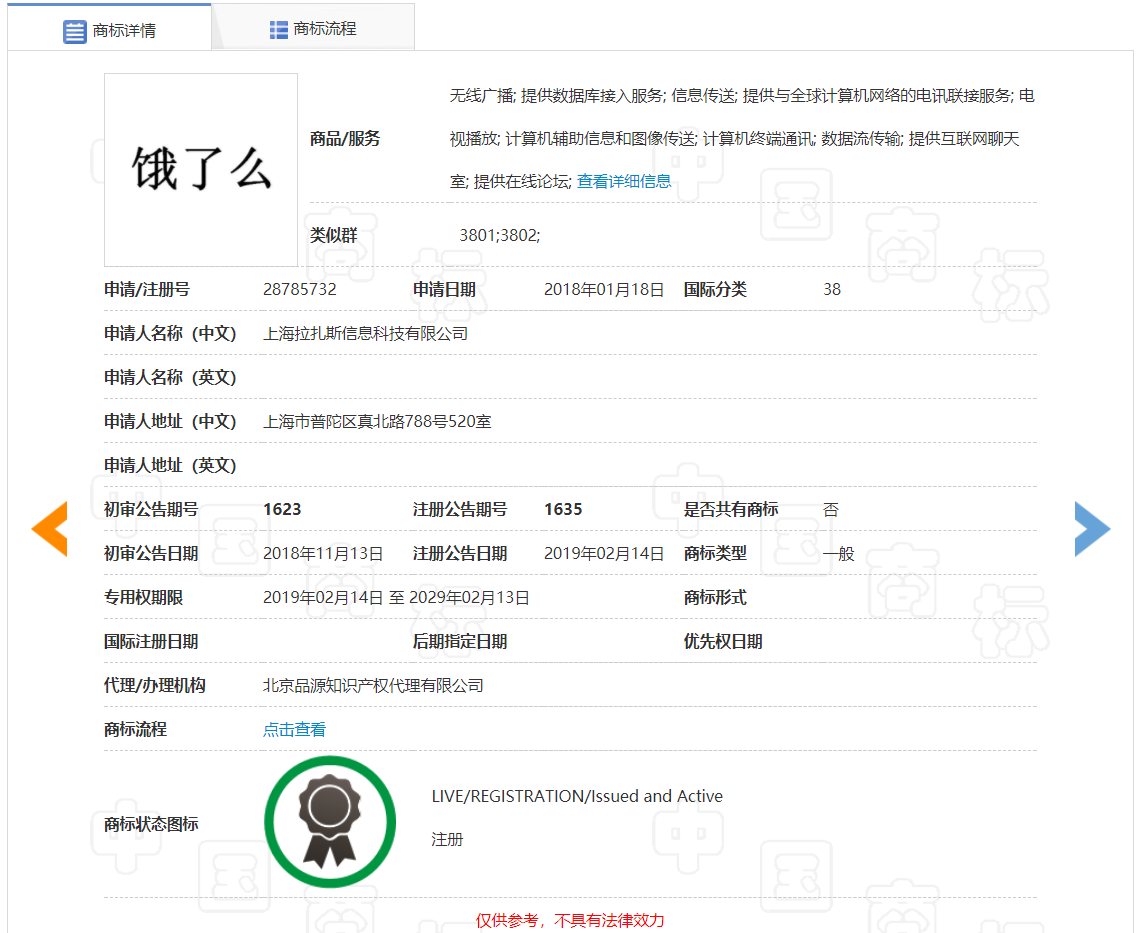The width and height of the screenshot is (1143, 933).
Task: Go to next trademark with blue arrow
Action: coord(1092,529)
